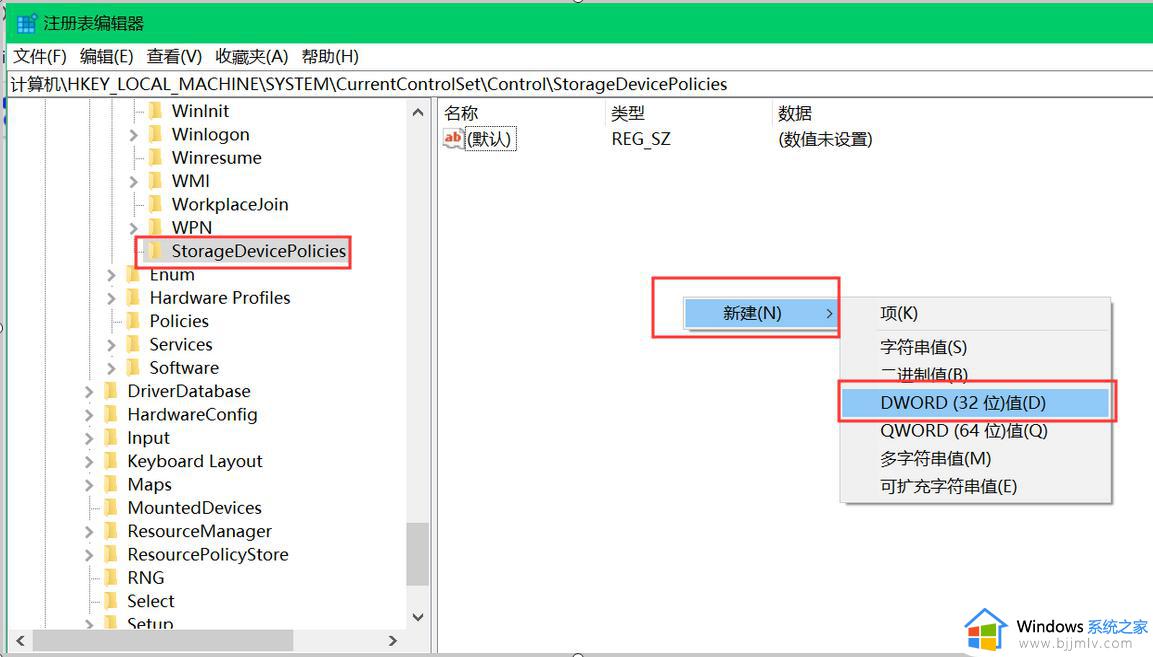Open the 新建(N) submenu entry
Screen dimensions: 1153x657
[x=761, y=313]
